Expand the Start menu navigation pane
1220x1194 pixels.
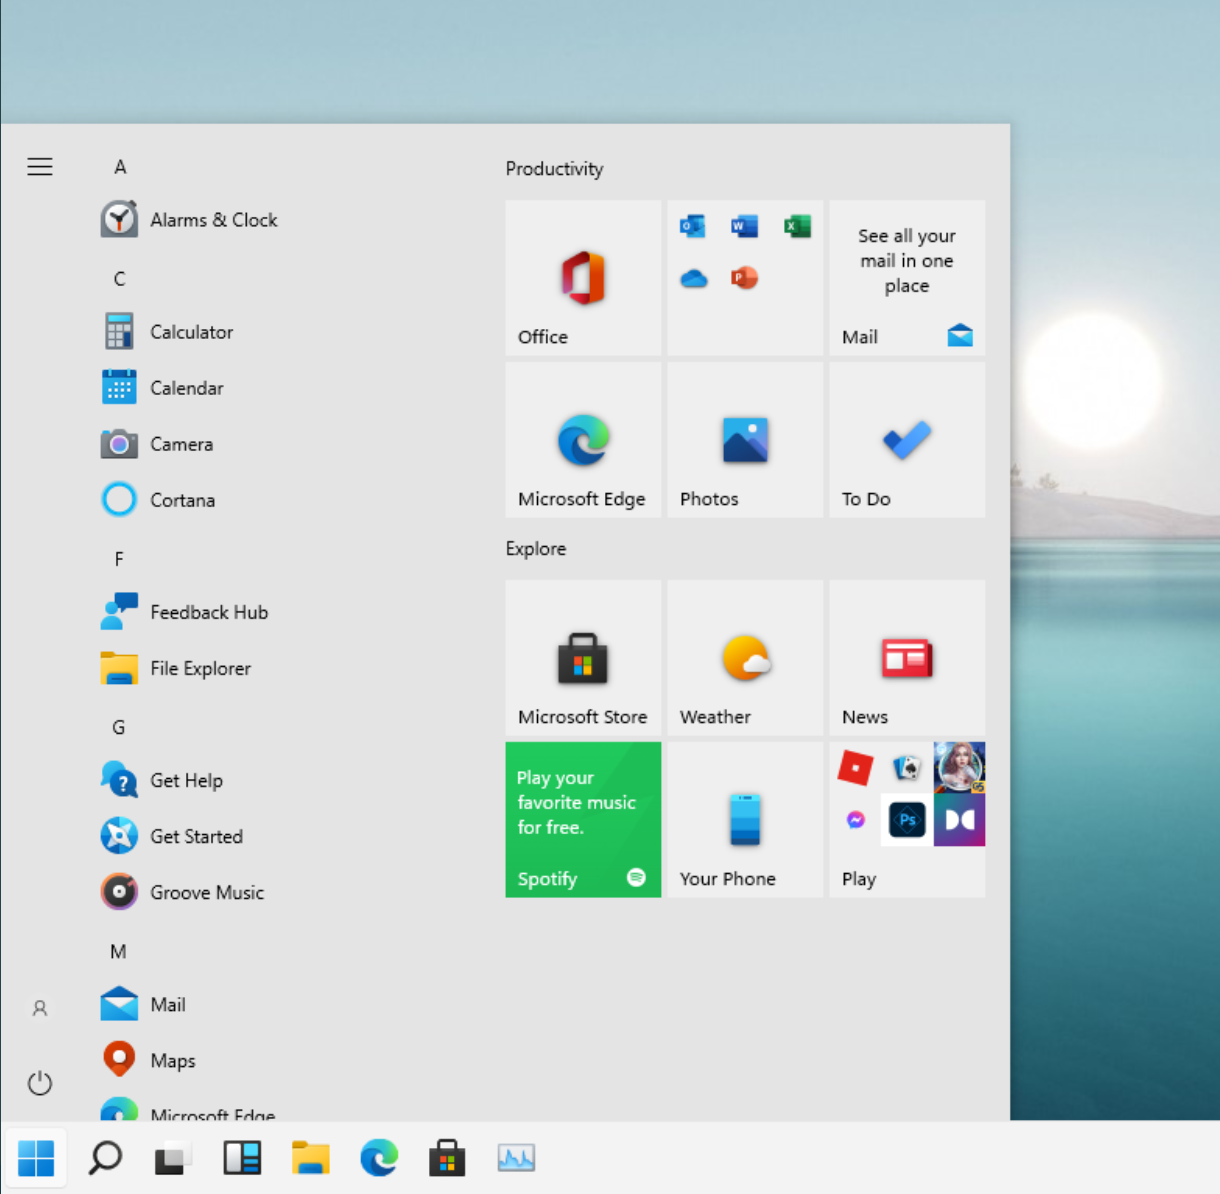[x=40, y=167]
